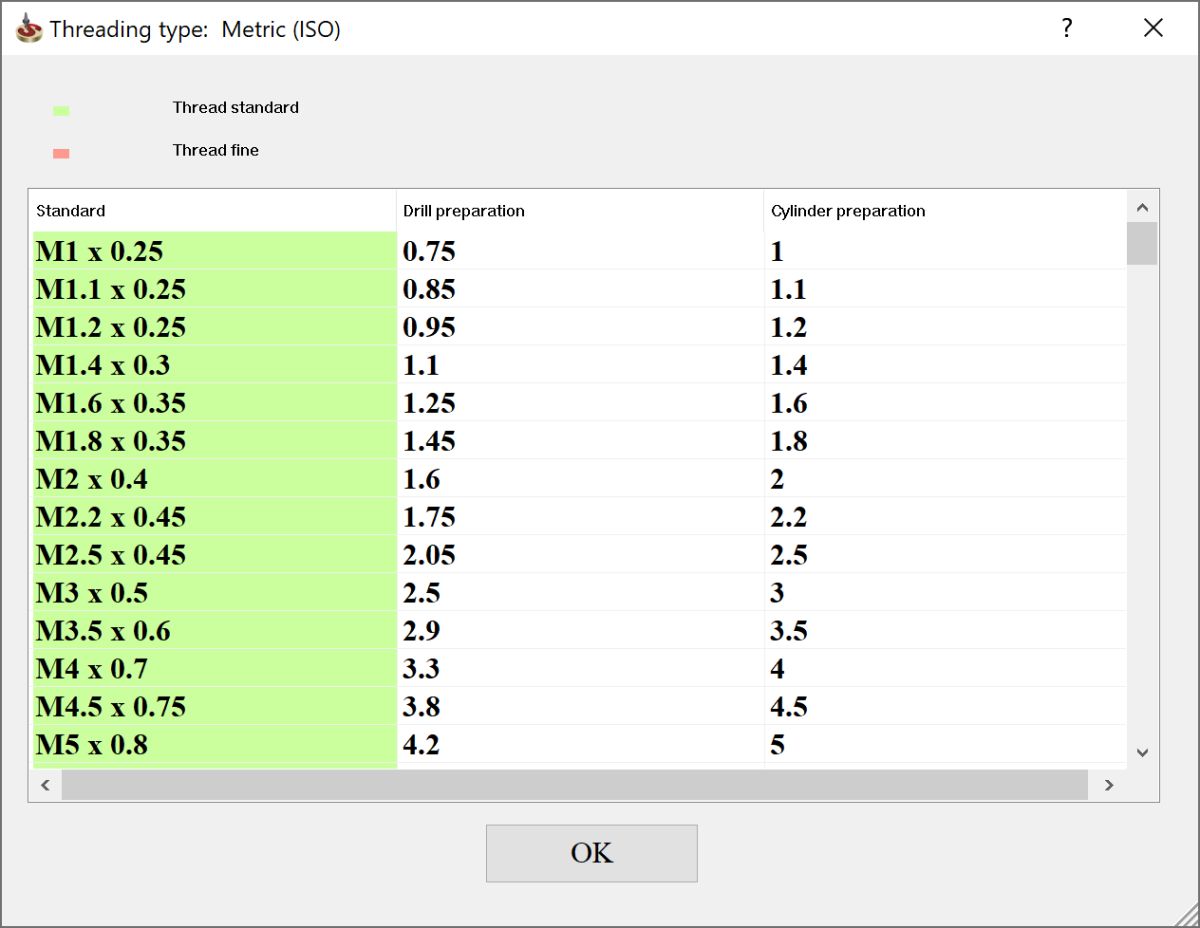
Task: Click the Thread fine legend label
Action: pos(215,151)
